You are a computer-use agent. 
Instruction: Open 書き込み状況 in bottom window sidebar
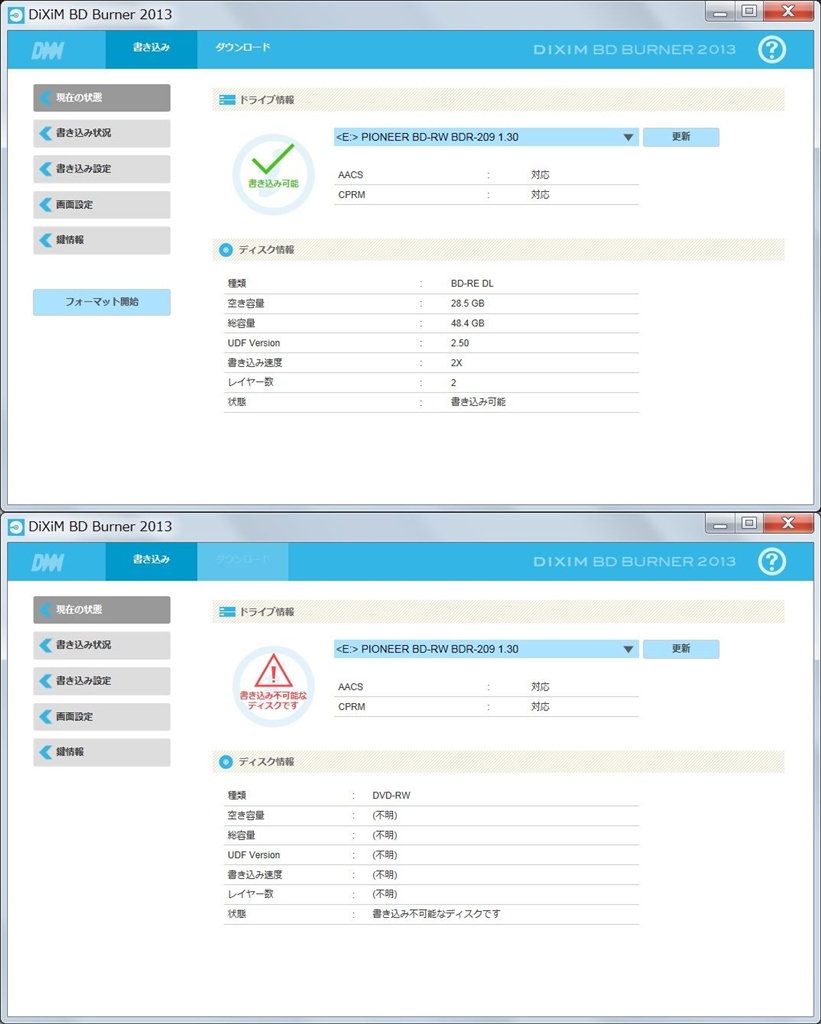coord(102,645)
